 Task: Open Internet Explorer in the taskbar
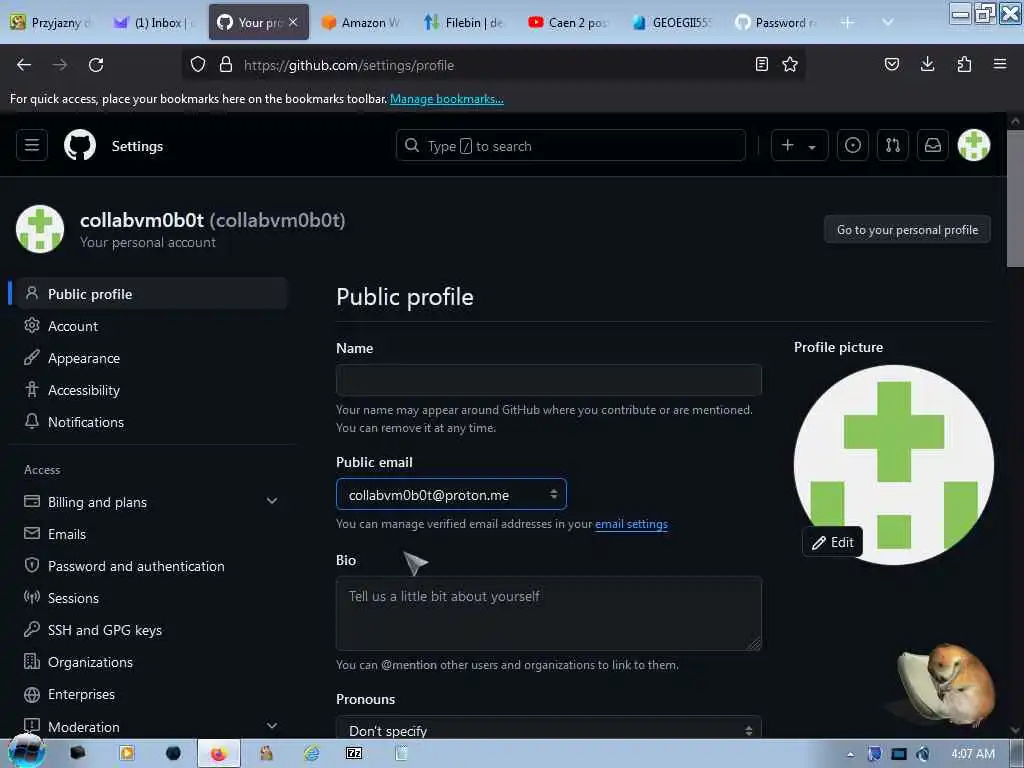click(x=312, y=754)
